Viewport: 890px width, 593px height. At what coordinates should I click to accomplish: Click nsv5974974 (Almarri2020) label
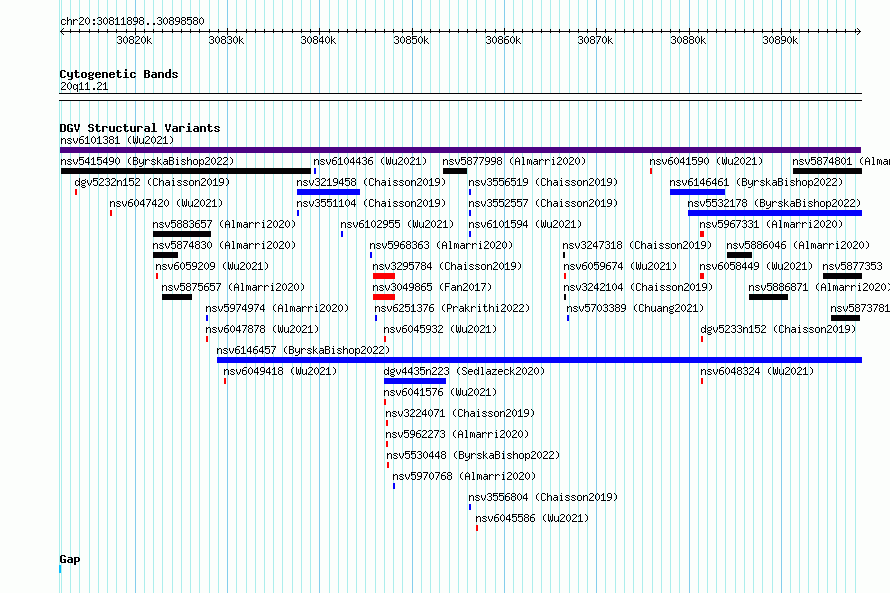(x=277, y=308)
